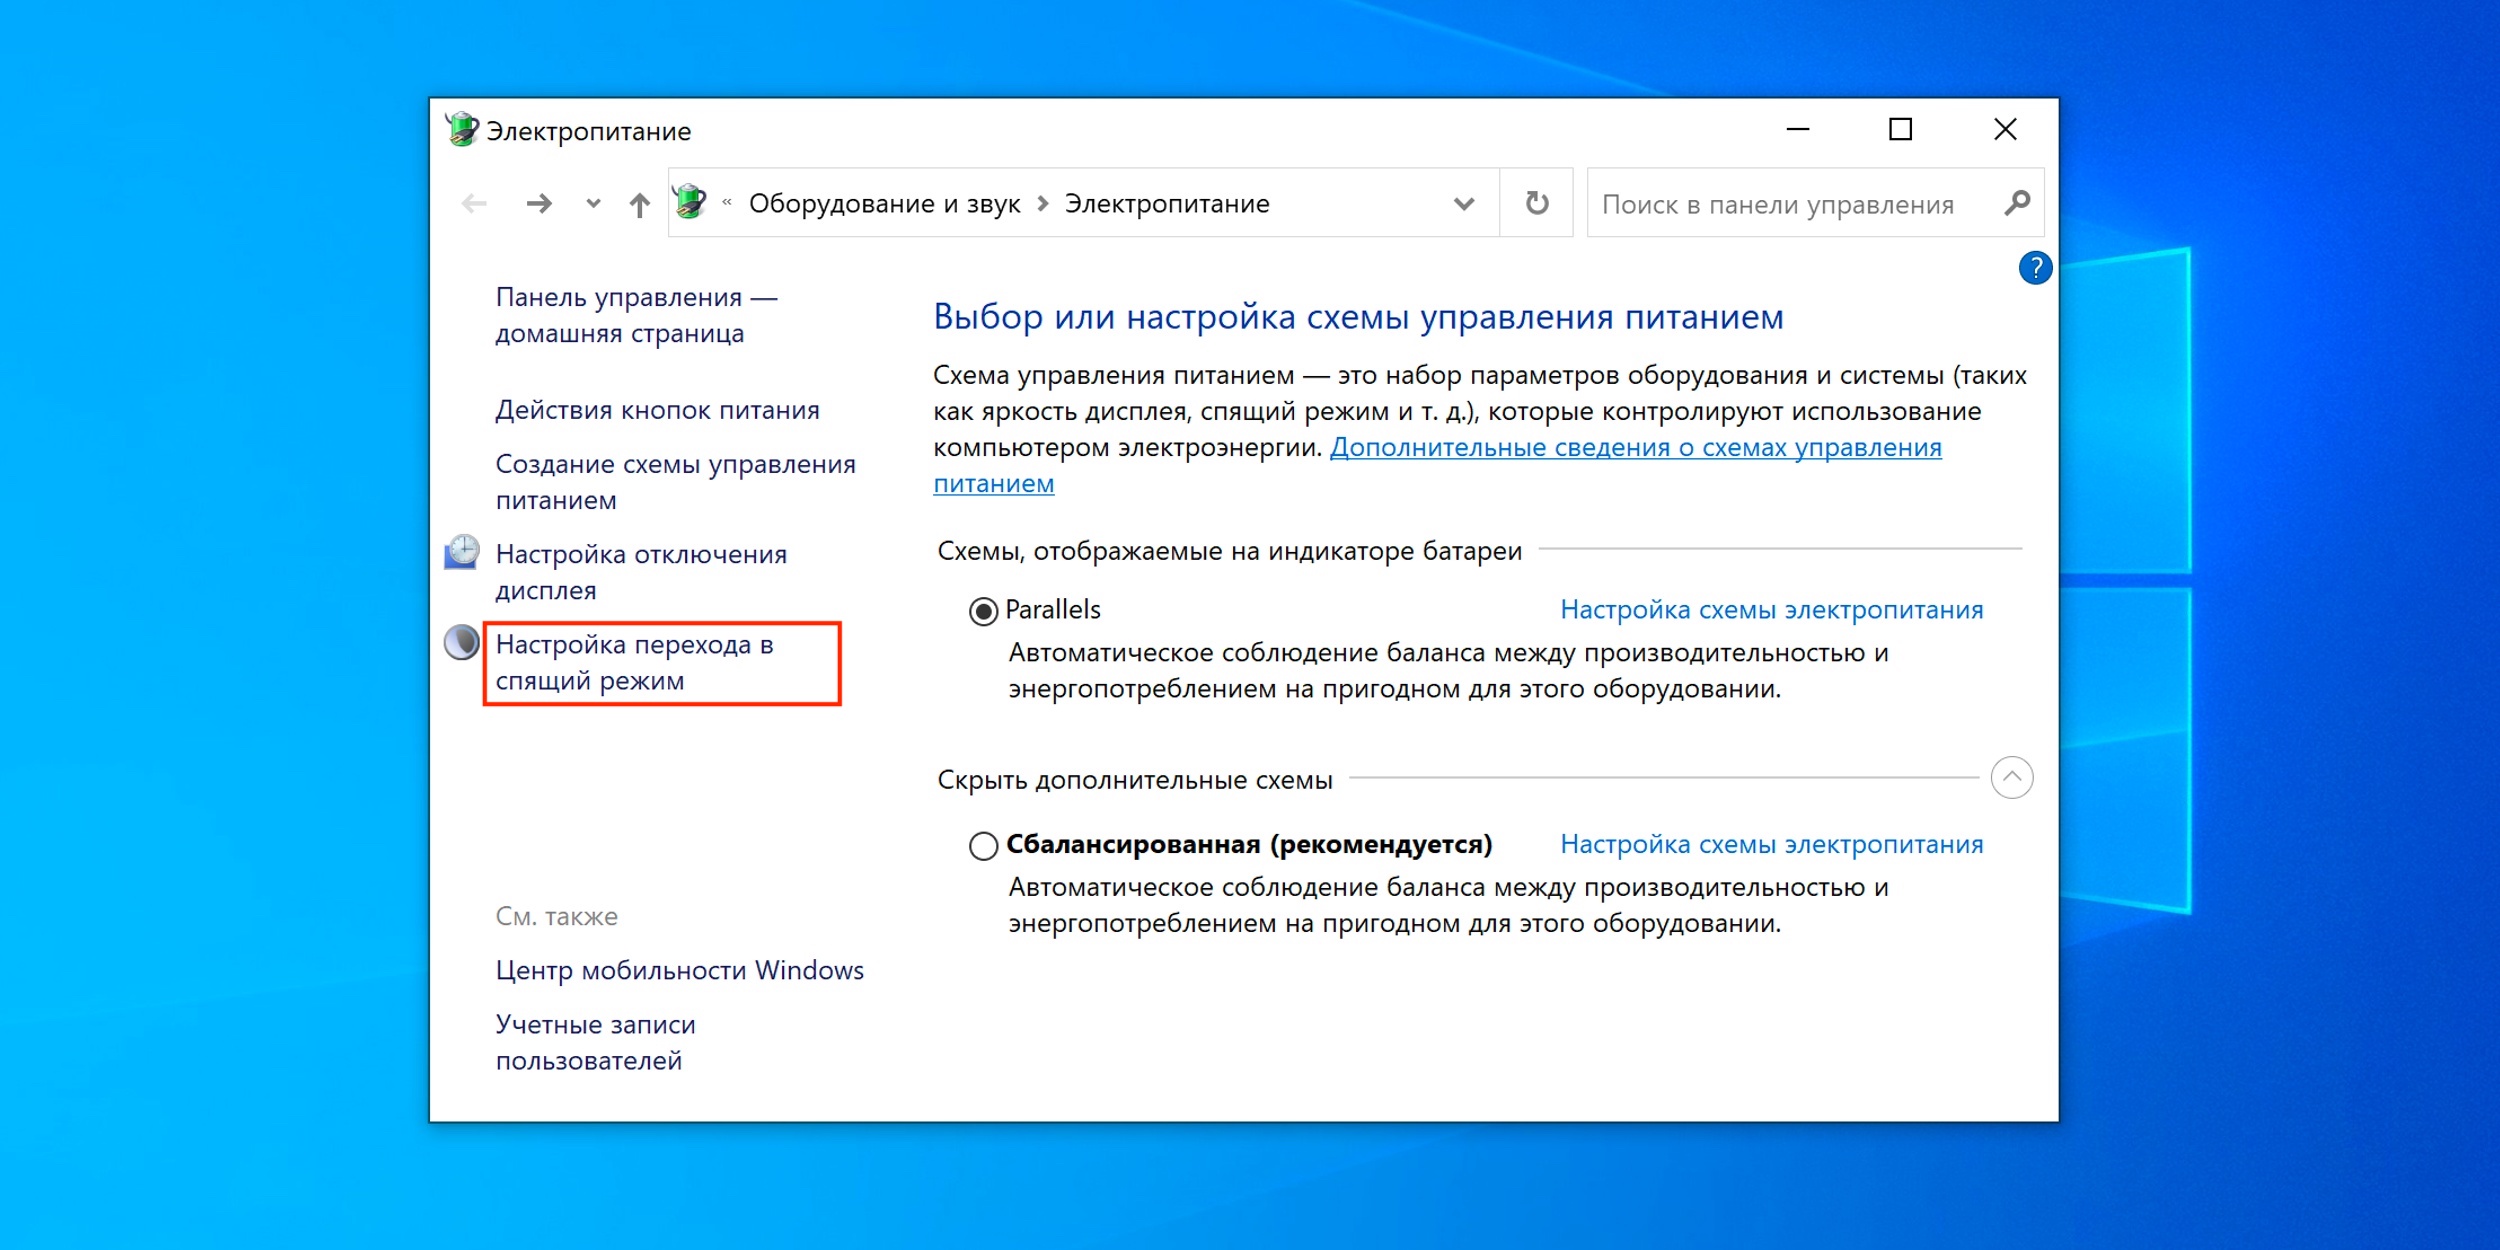The image size is (2500, 1250).
Task: Open Центр мобильности Windows
Action: click(679, 971)
